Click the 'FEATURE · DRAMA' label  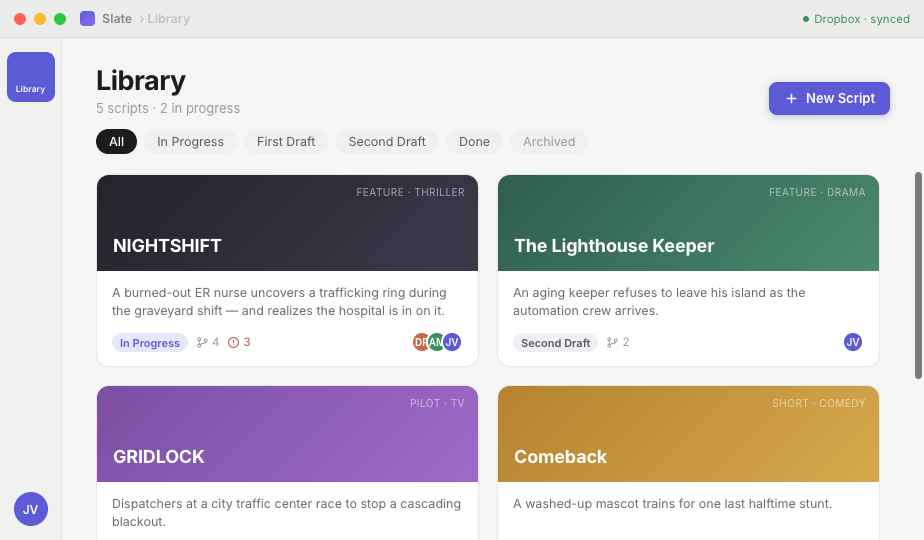(x=817, y=192)
